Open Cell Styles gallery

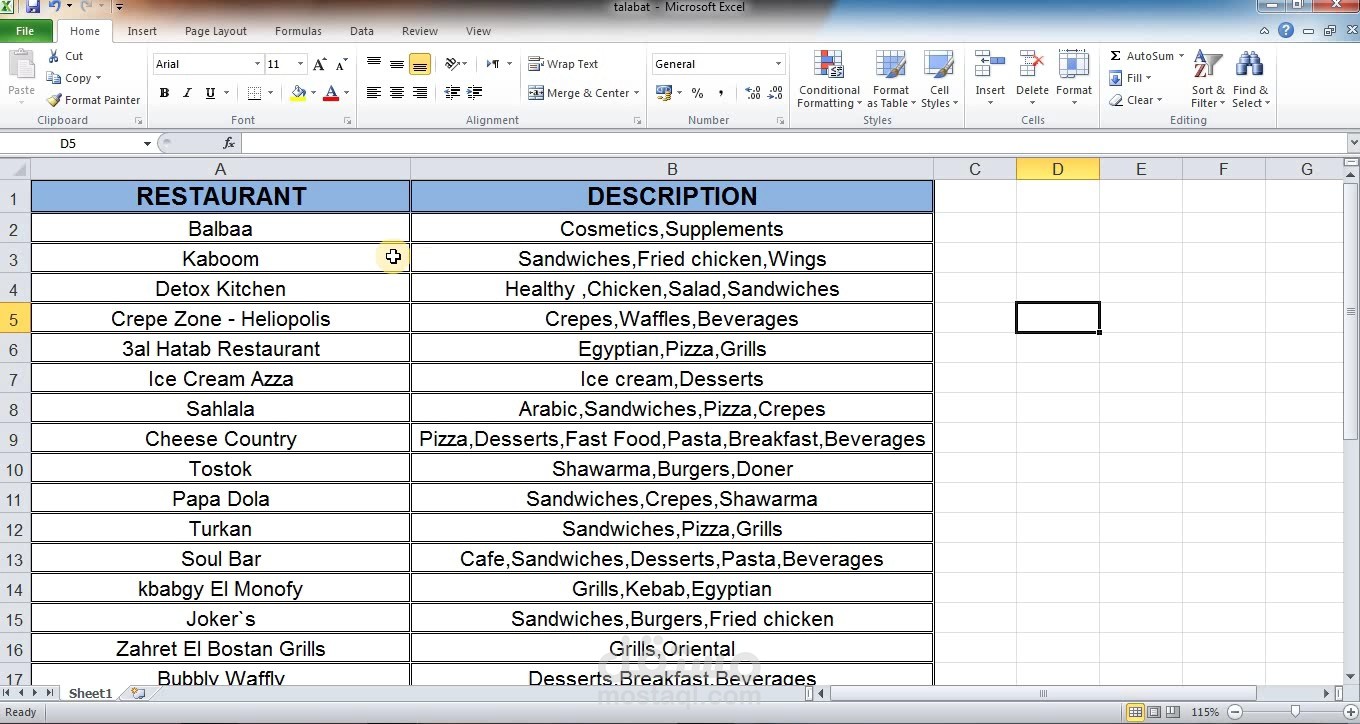coord(938,79)
